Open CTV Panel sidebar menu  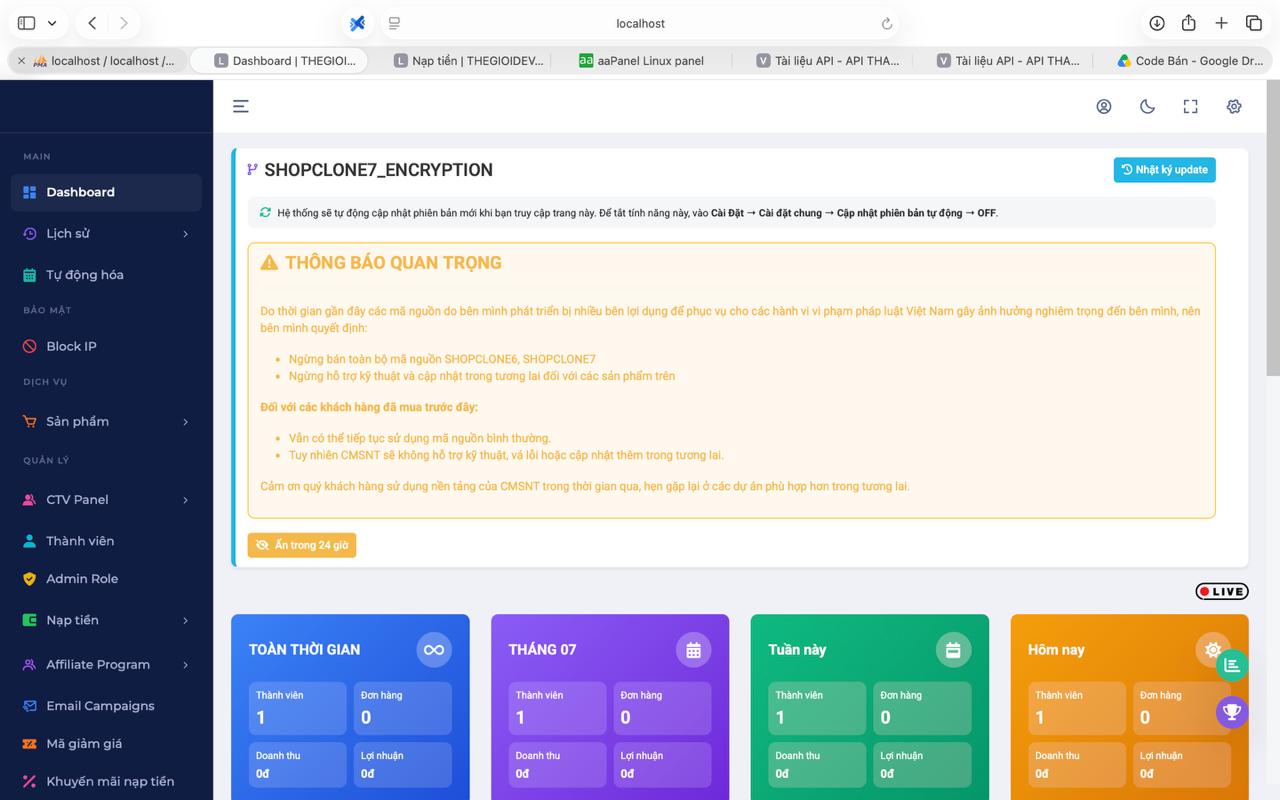click(106, 499)
